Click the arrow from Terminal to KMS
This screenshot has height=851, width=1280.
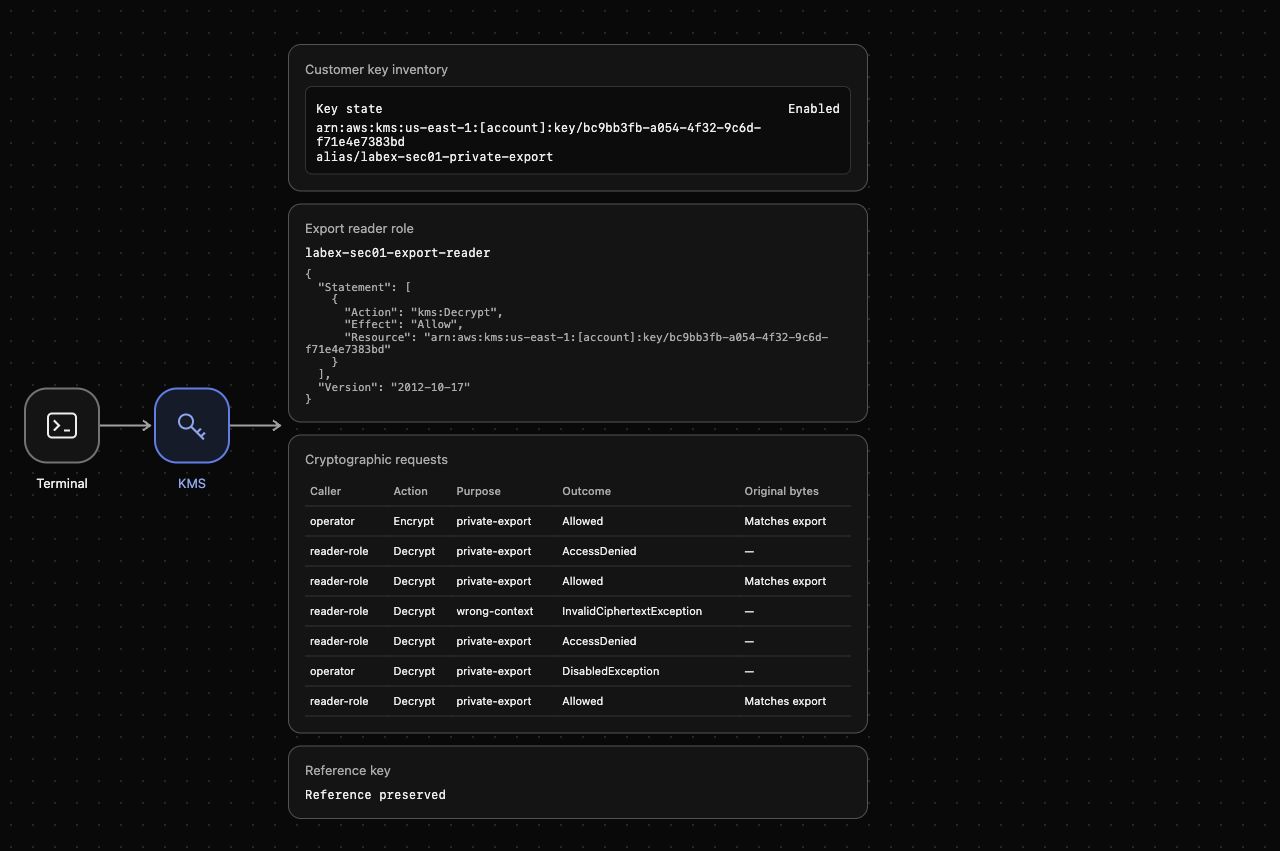click(127, 425)
